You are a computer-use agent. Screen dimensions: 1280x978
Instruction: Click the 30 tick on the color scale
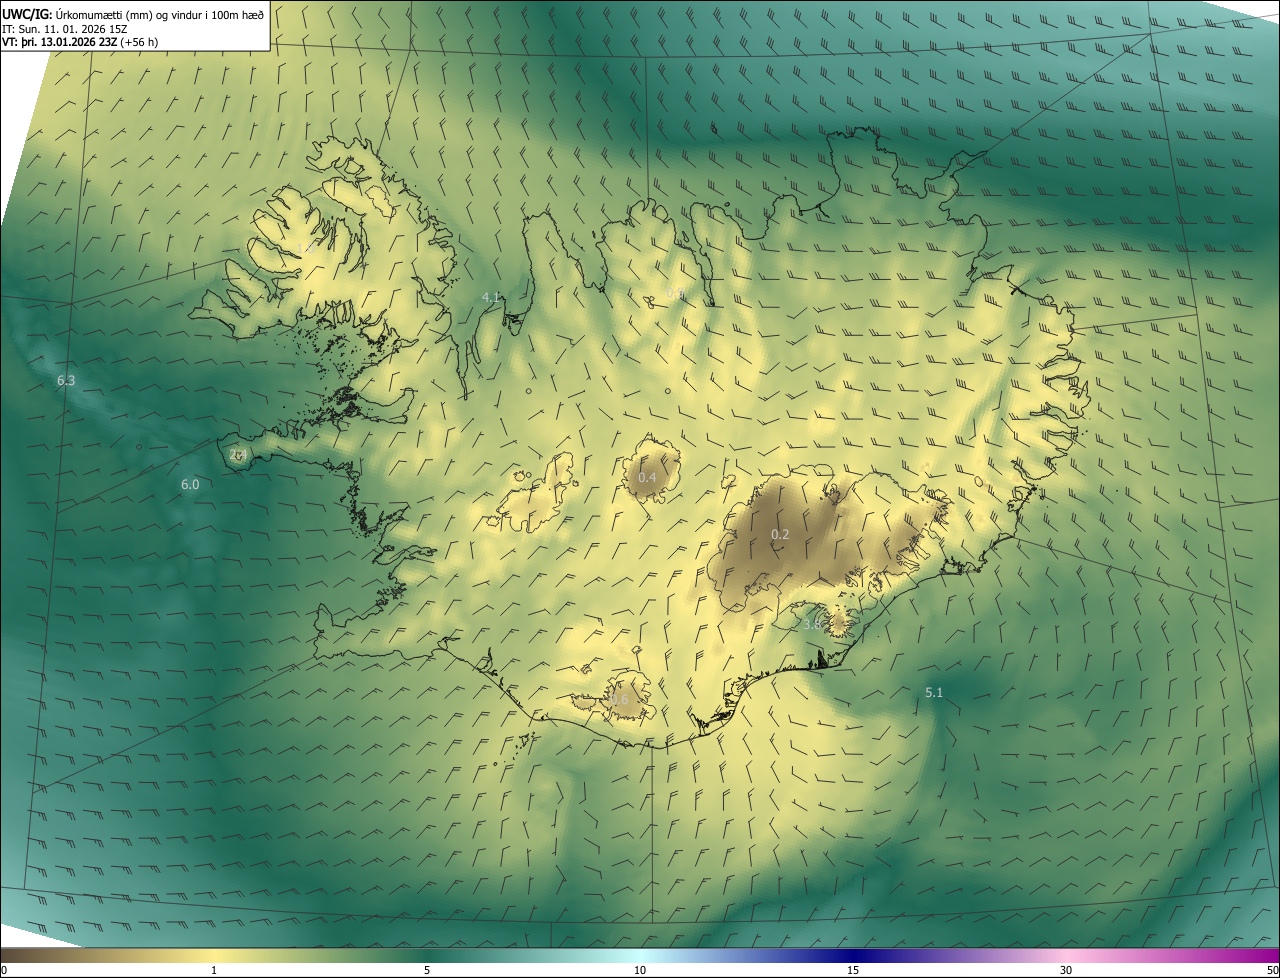coord(1066,971)
